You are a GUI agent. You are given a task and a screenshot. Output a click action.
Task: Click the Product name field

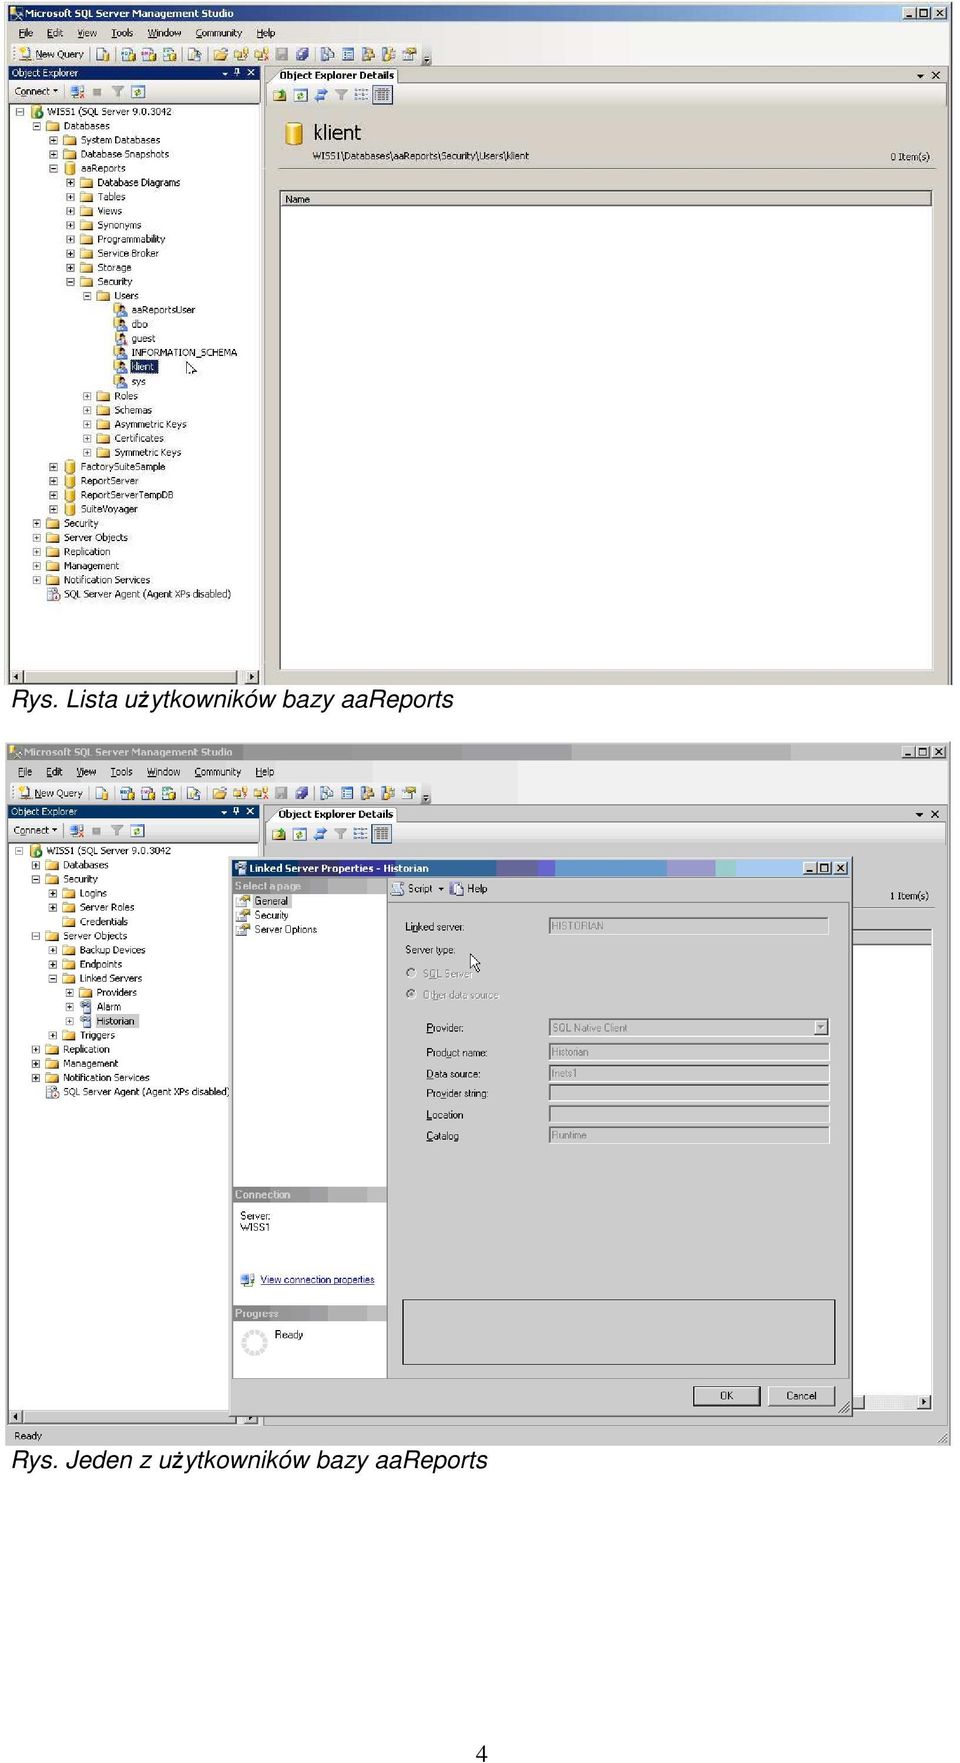[689, 1052]
